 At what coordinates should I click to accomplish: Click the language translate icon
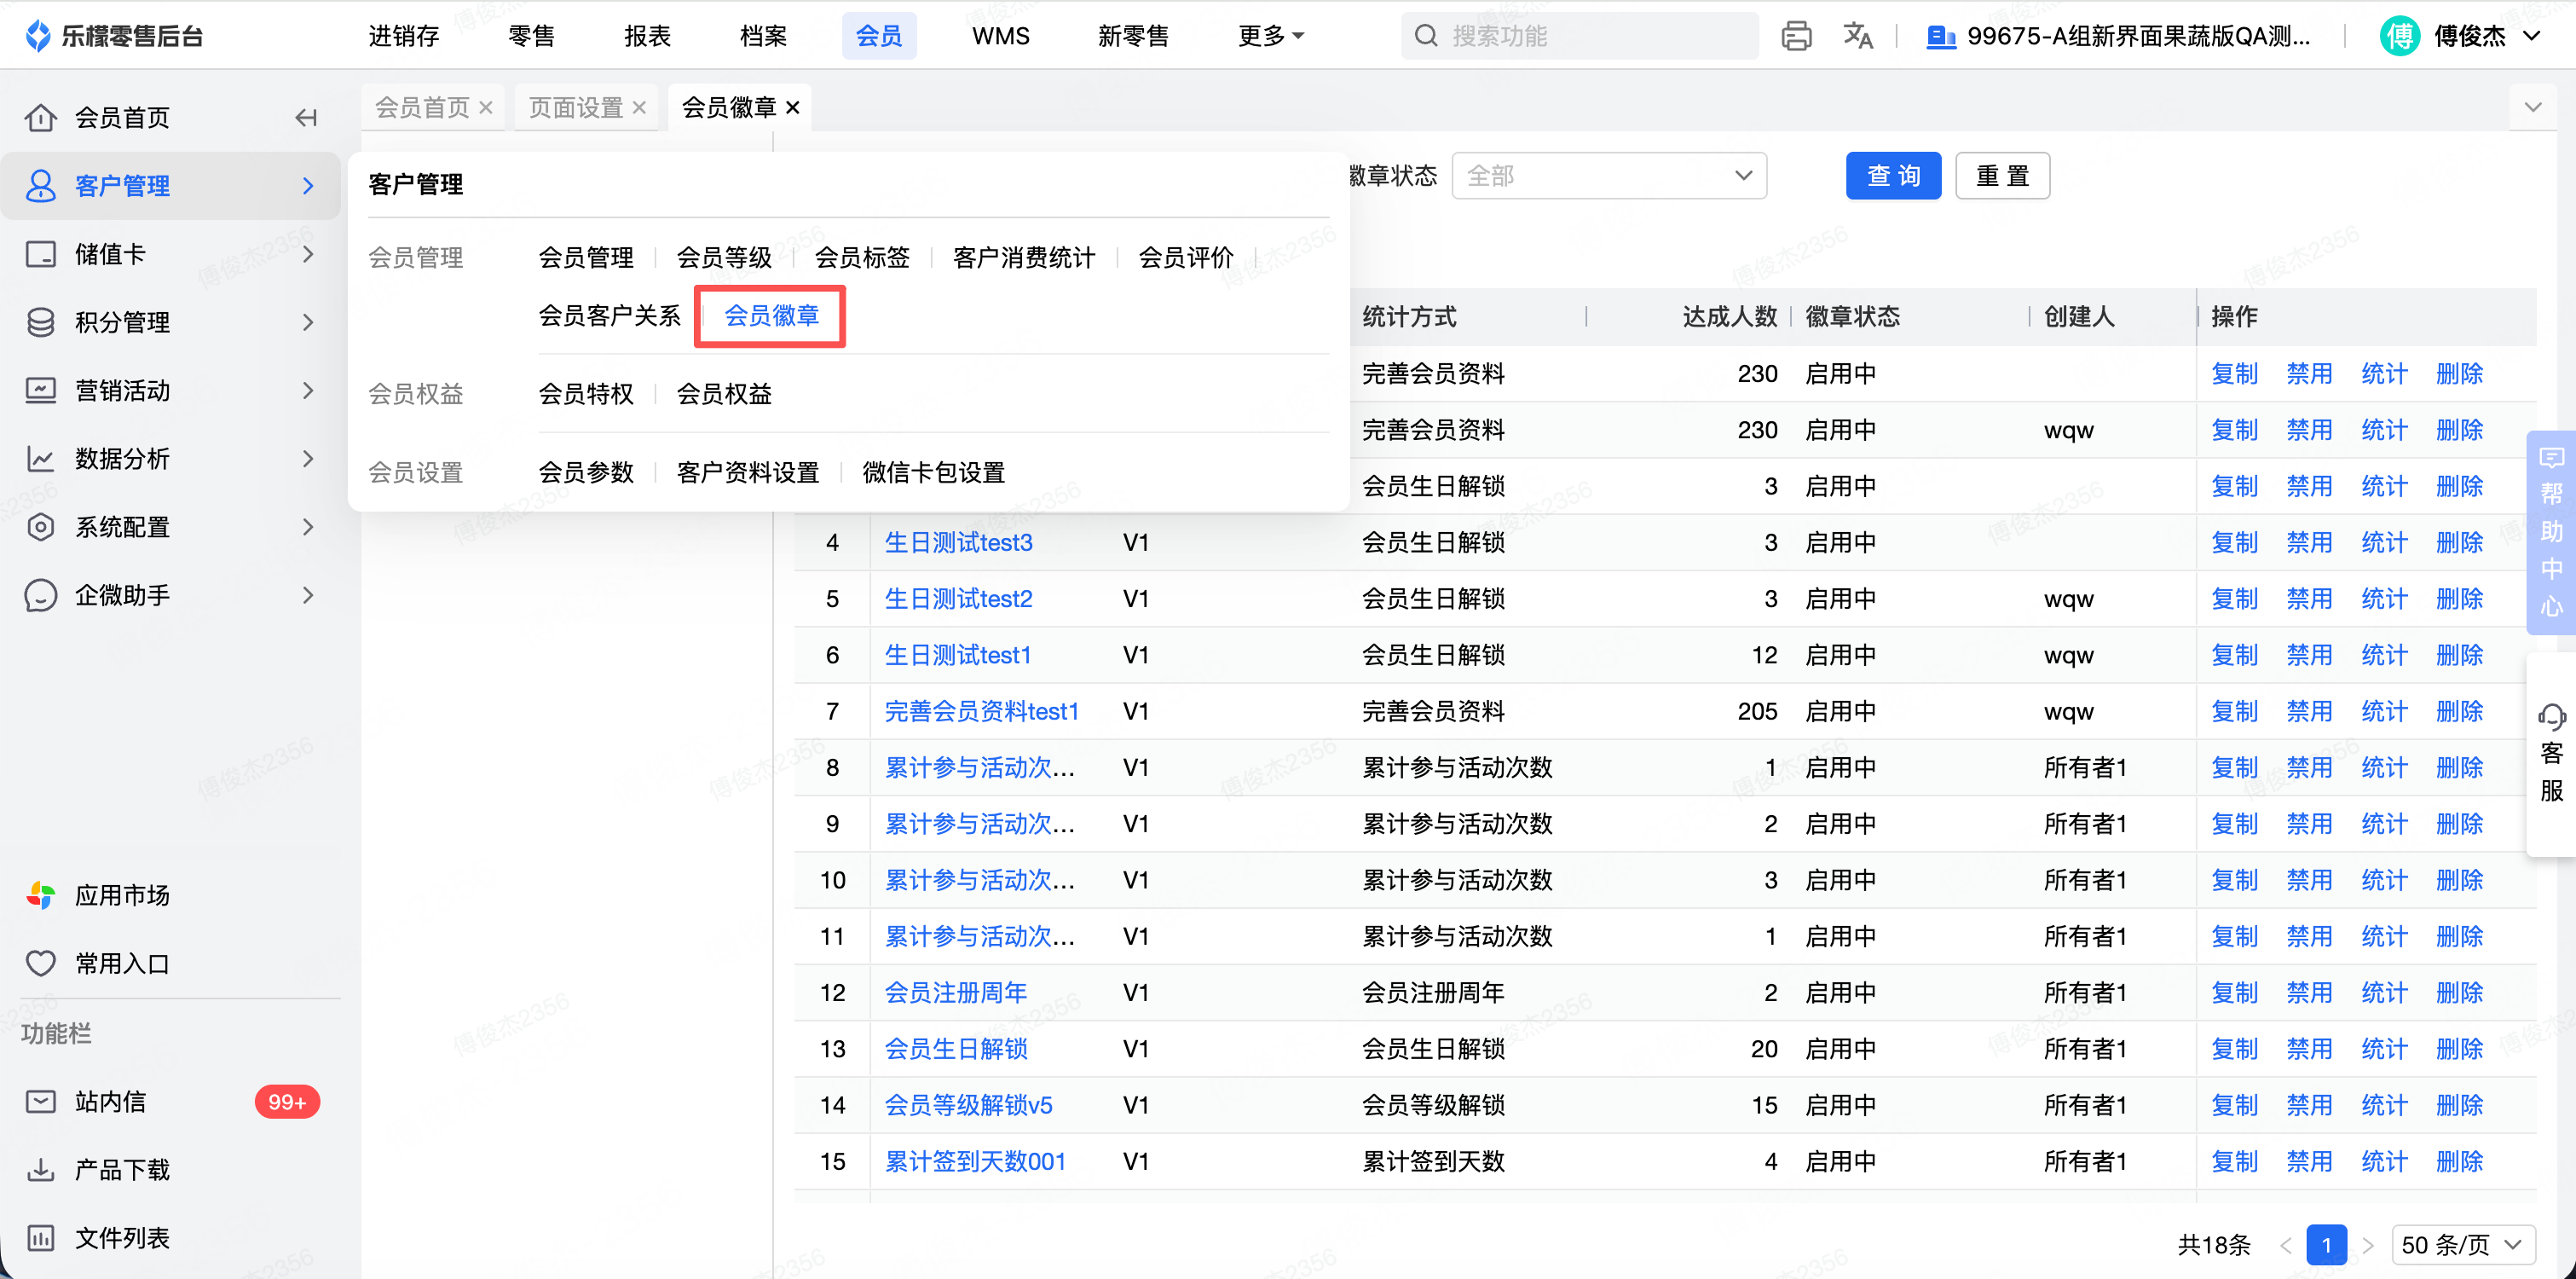1857,36
